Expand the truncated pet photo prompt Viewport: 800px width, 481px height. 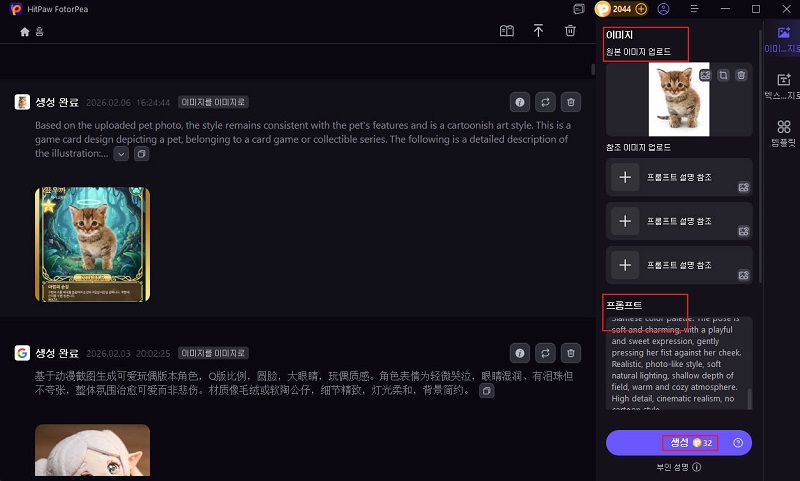click(x=121, y=154)
